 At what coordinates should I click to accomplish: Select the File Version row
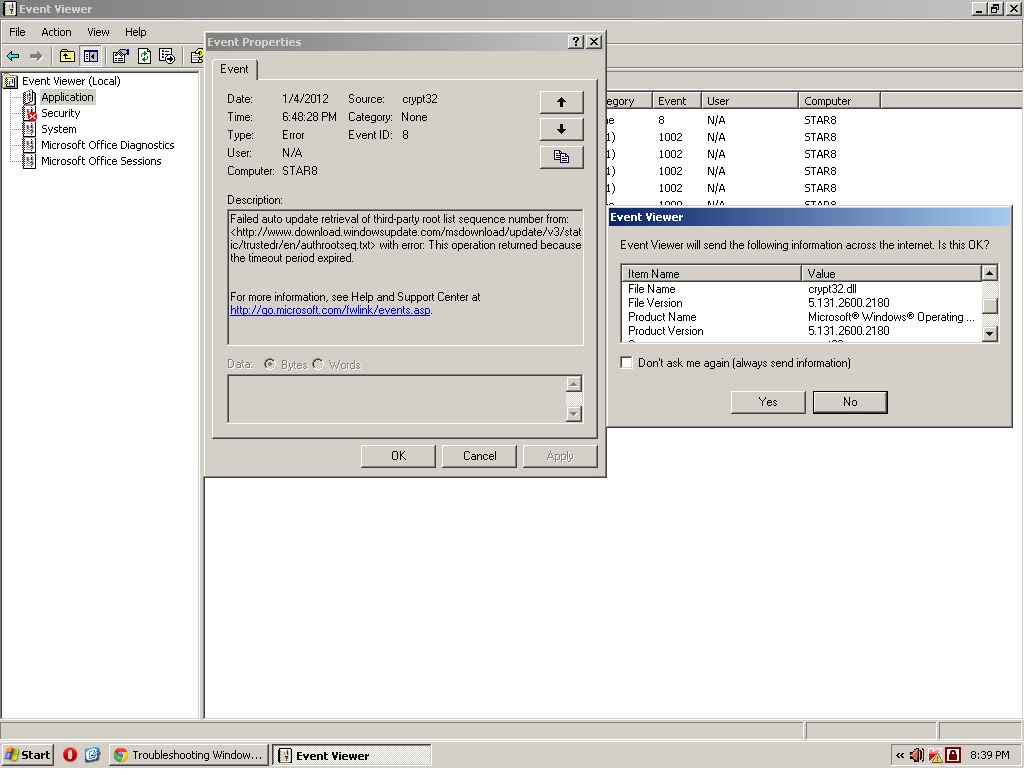pos(801,303)
